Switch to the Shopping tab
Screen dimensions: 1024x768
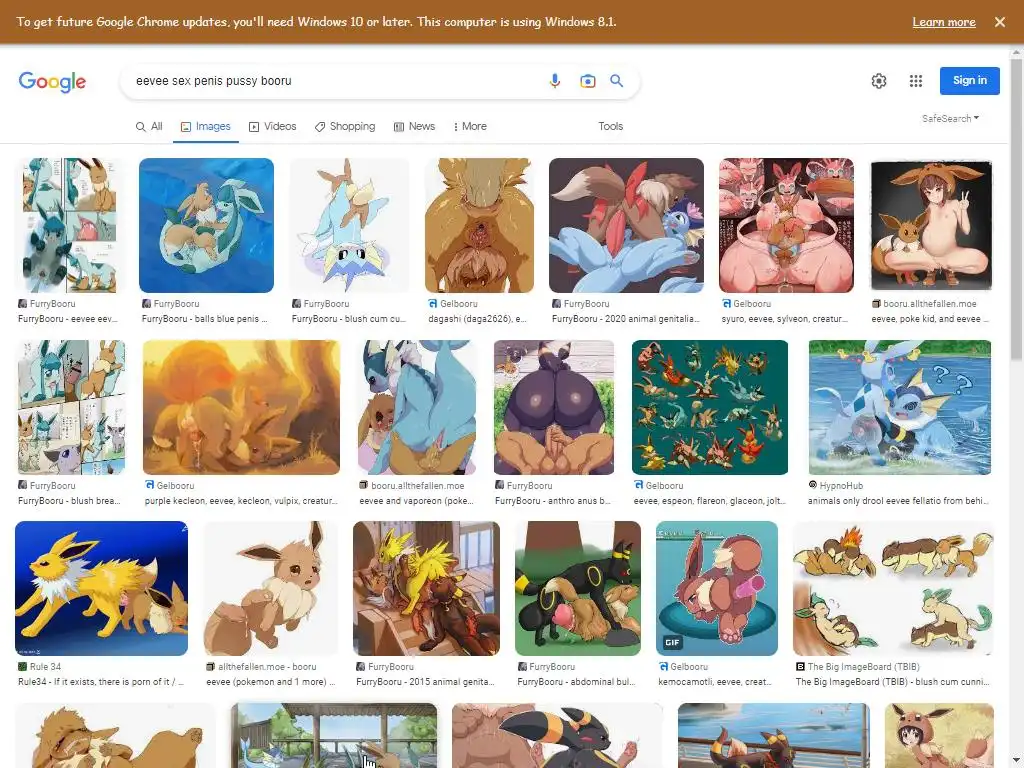(x=345, y=126)
